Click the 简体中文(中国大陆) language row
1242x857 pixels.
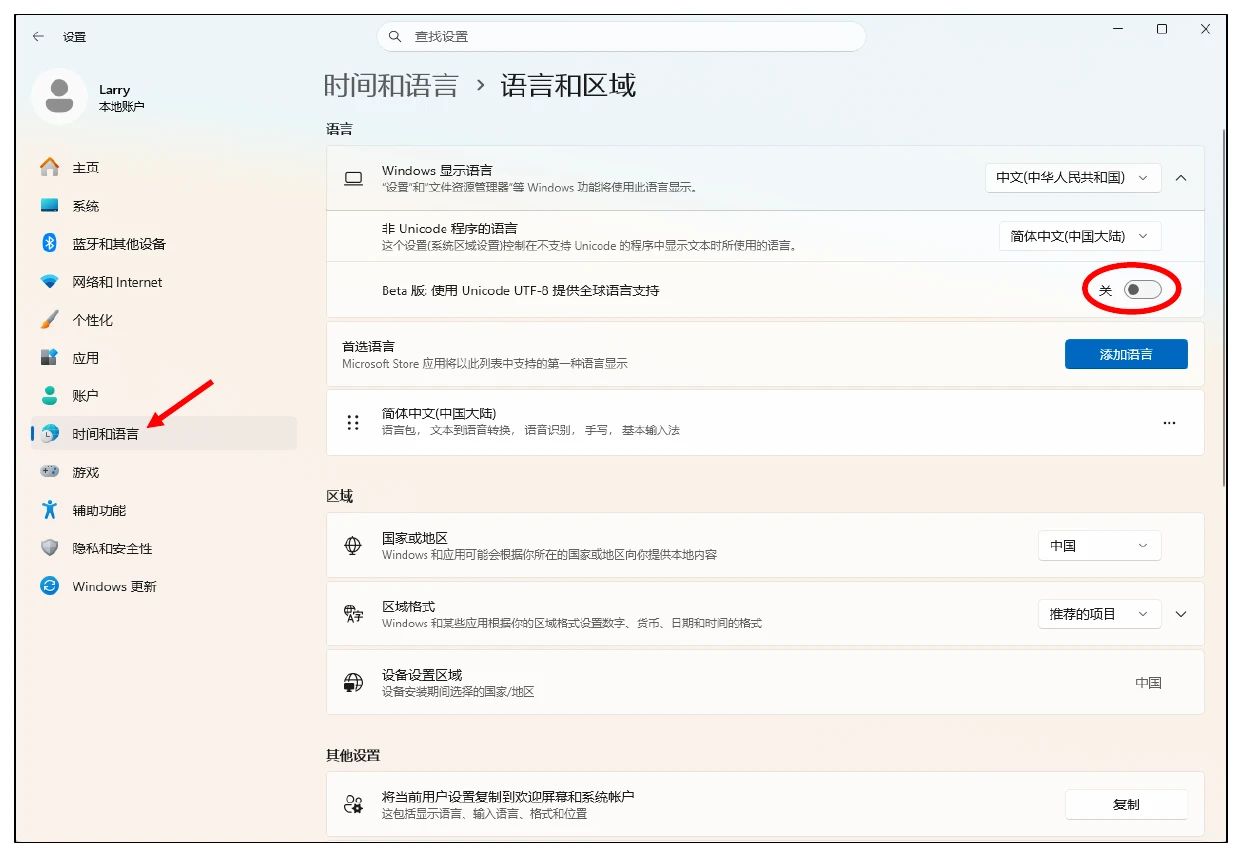(765, 422)
